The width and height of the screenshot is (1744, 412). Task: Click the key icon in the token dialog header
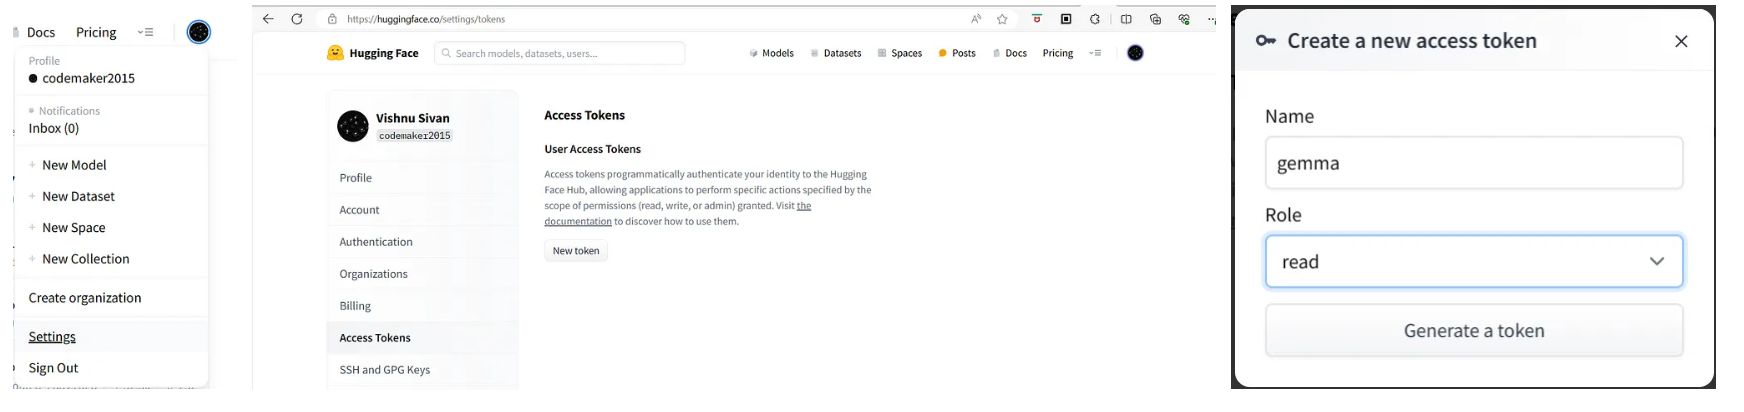[x=1265, y=41]
